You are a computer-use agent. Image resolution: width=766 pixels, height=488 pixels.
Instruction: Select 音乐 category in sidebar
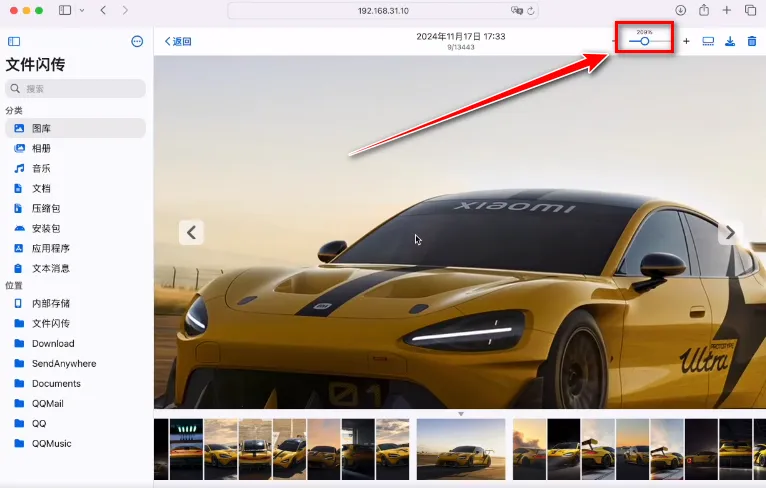(41, 168)
